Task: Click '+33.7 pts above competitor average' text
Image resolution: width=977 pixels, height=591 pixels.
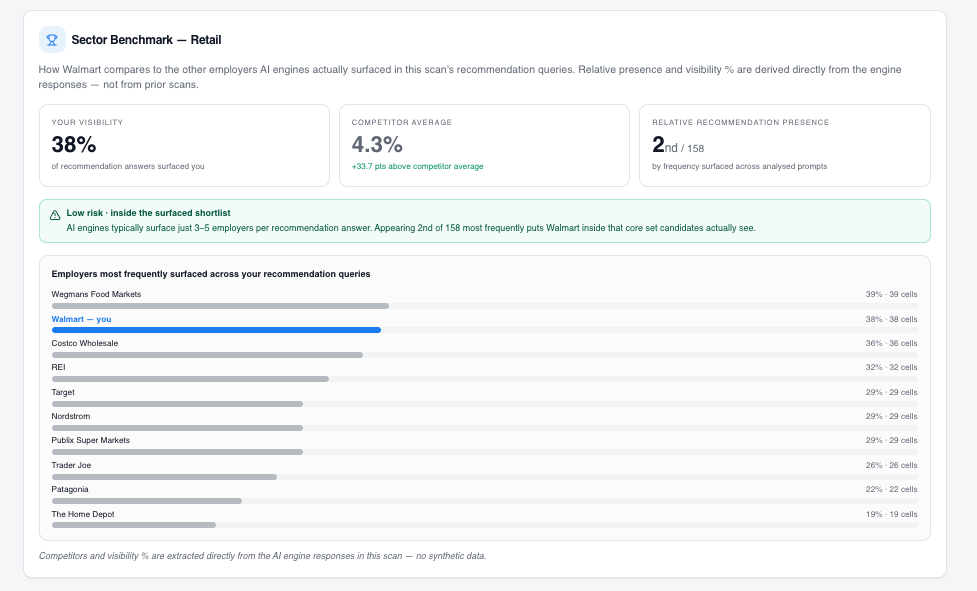Action: click(417, 166)
